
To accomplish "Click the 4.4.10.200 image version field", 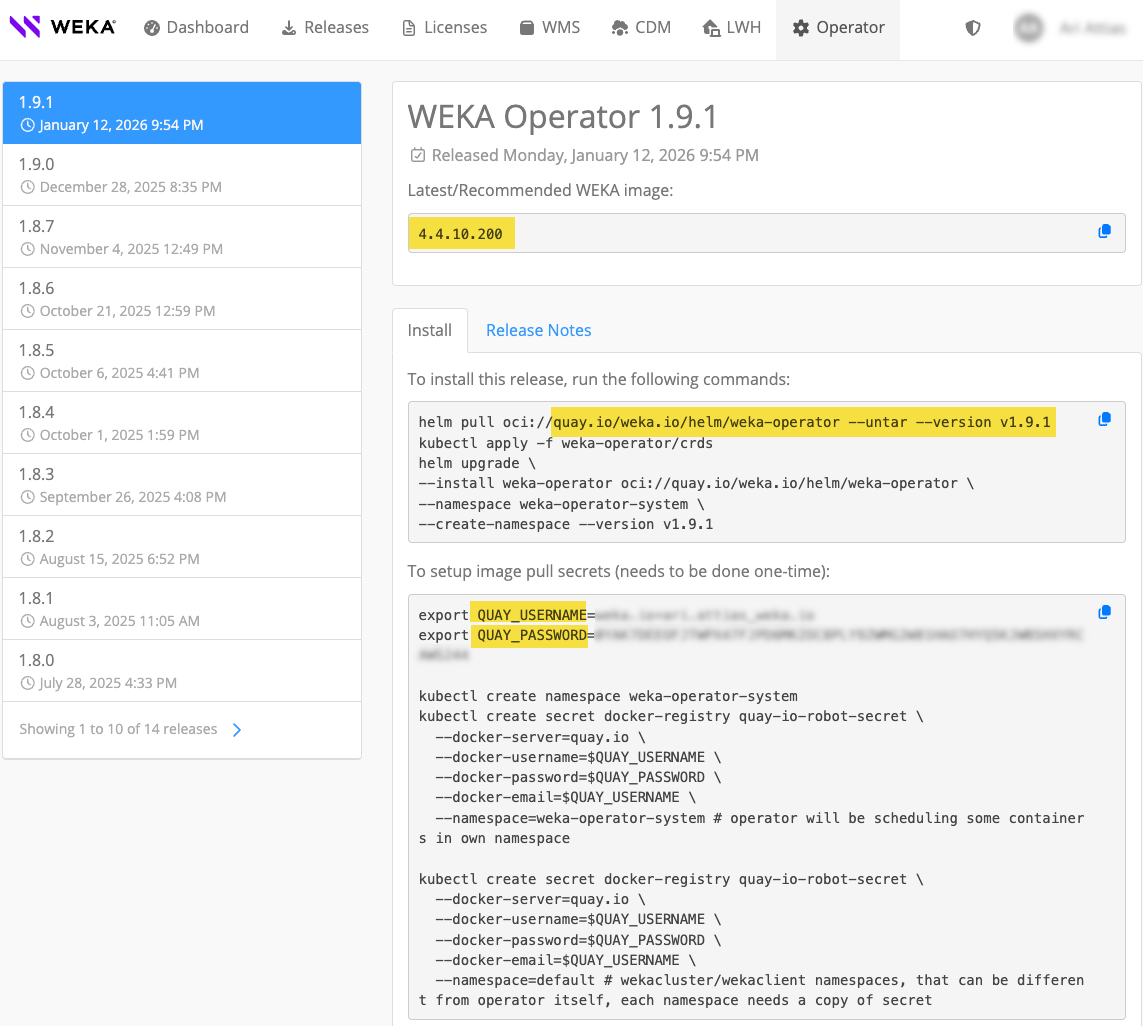I will tap(460, 234).
